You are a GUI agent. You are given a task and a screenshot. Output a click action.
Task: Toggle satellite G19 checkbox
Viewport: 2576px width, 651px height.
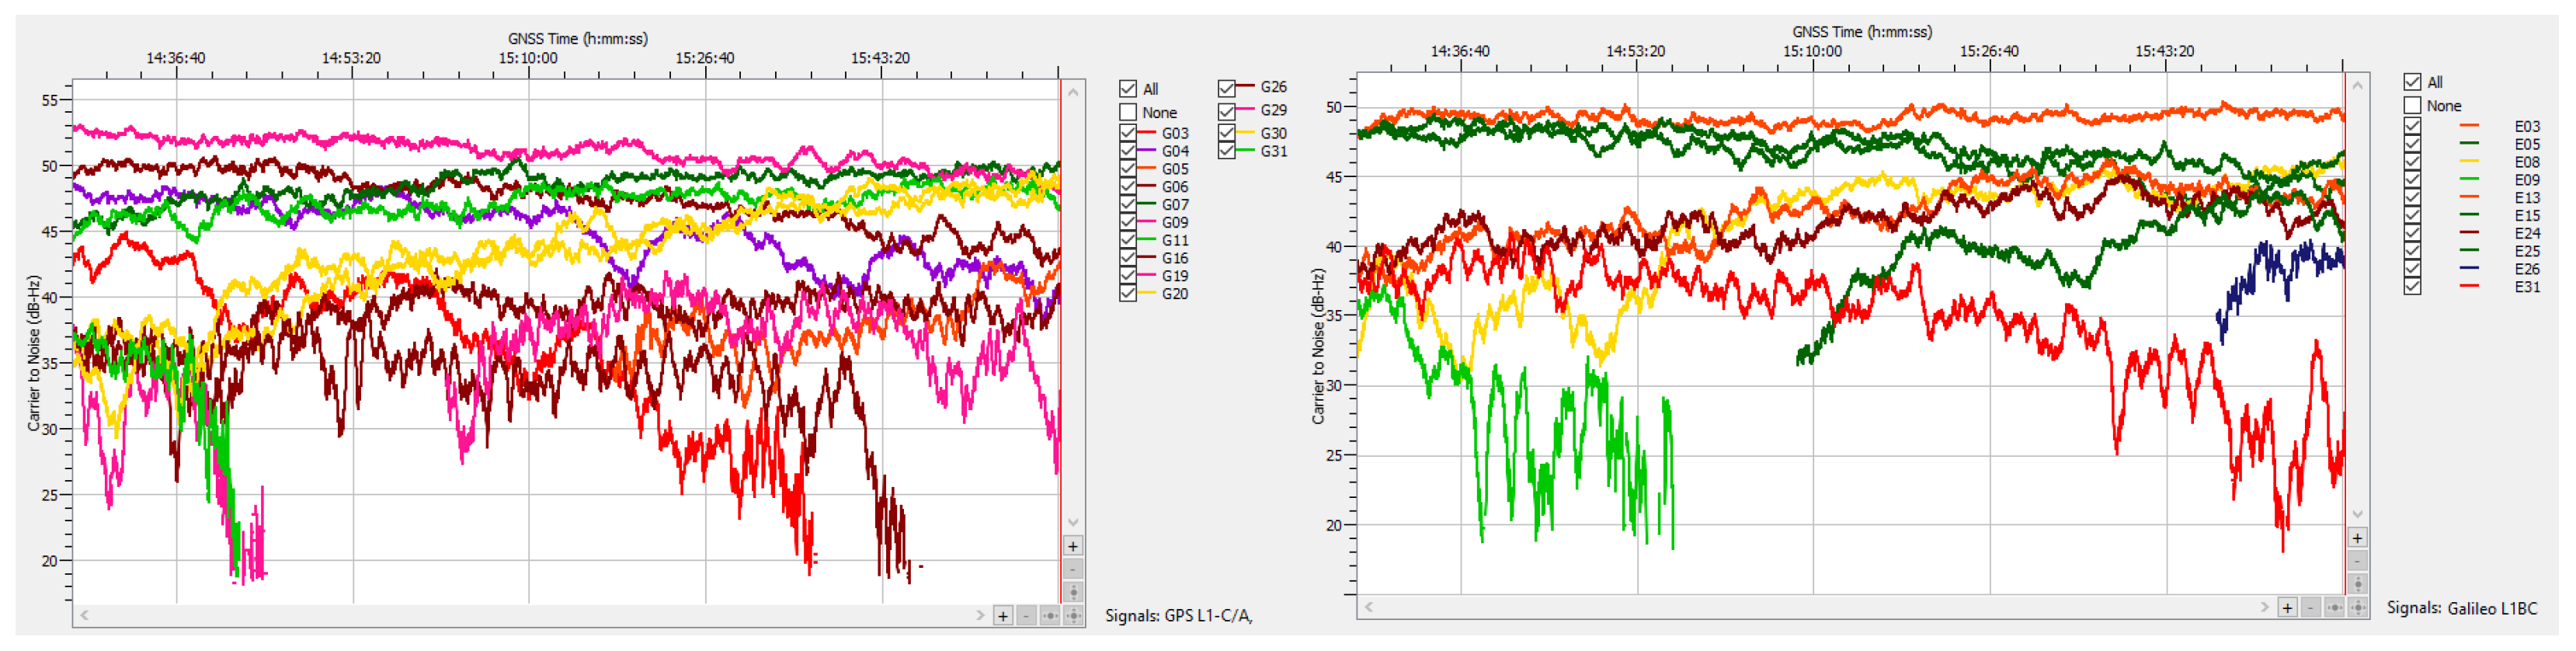click(x=1128, y=276)
